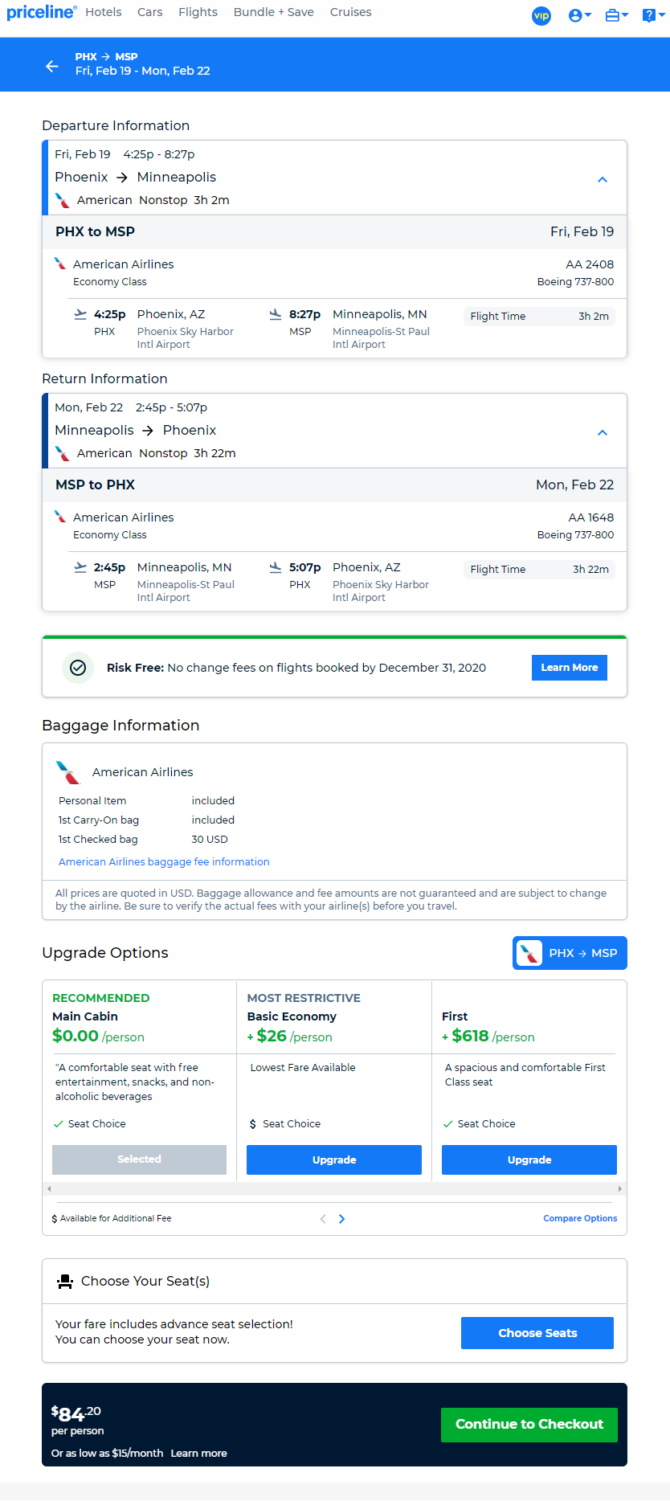Click the seat icon next to Choose Your Seat(s)

point(65,1281)
